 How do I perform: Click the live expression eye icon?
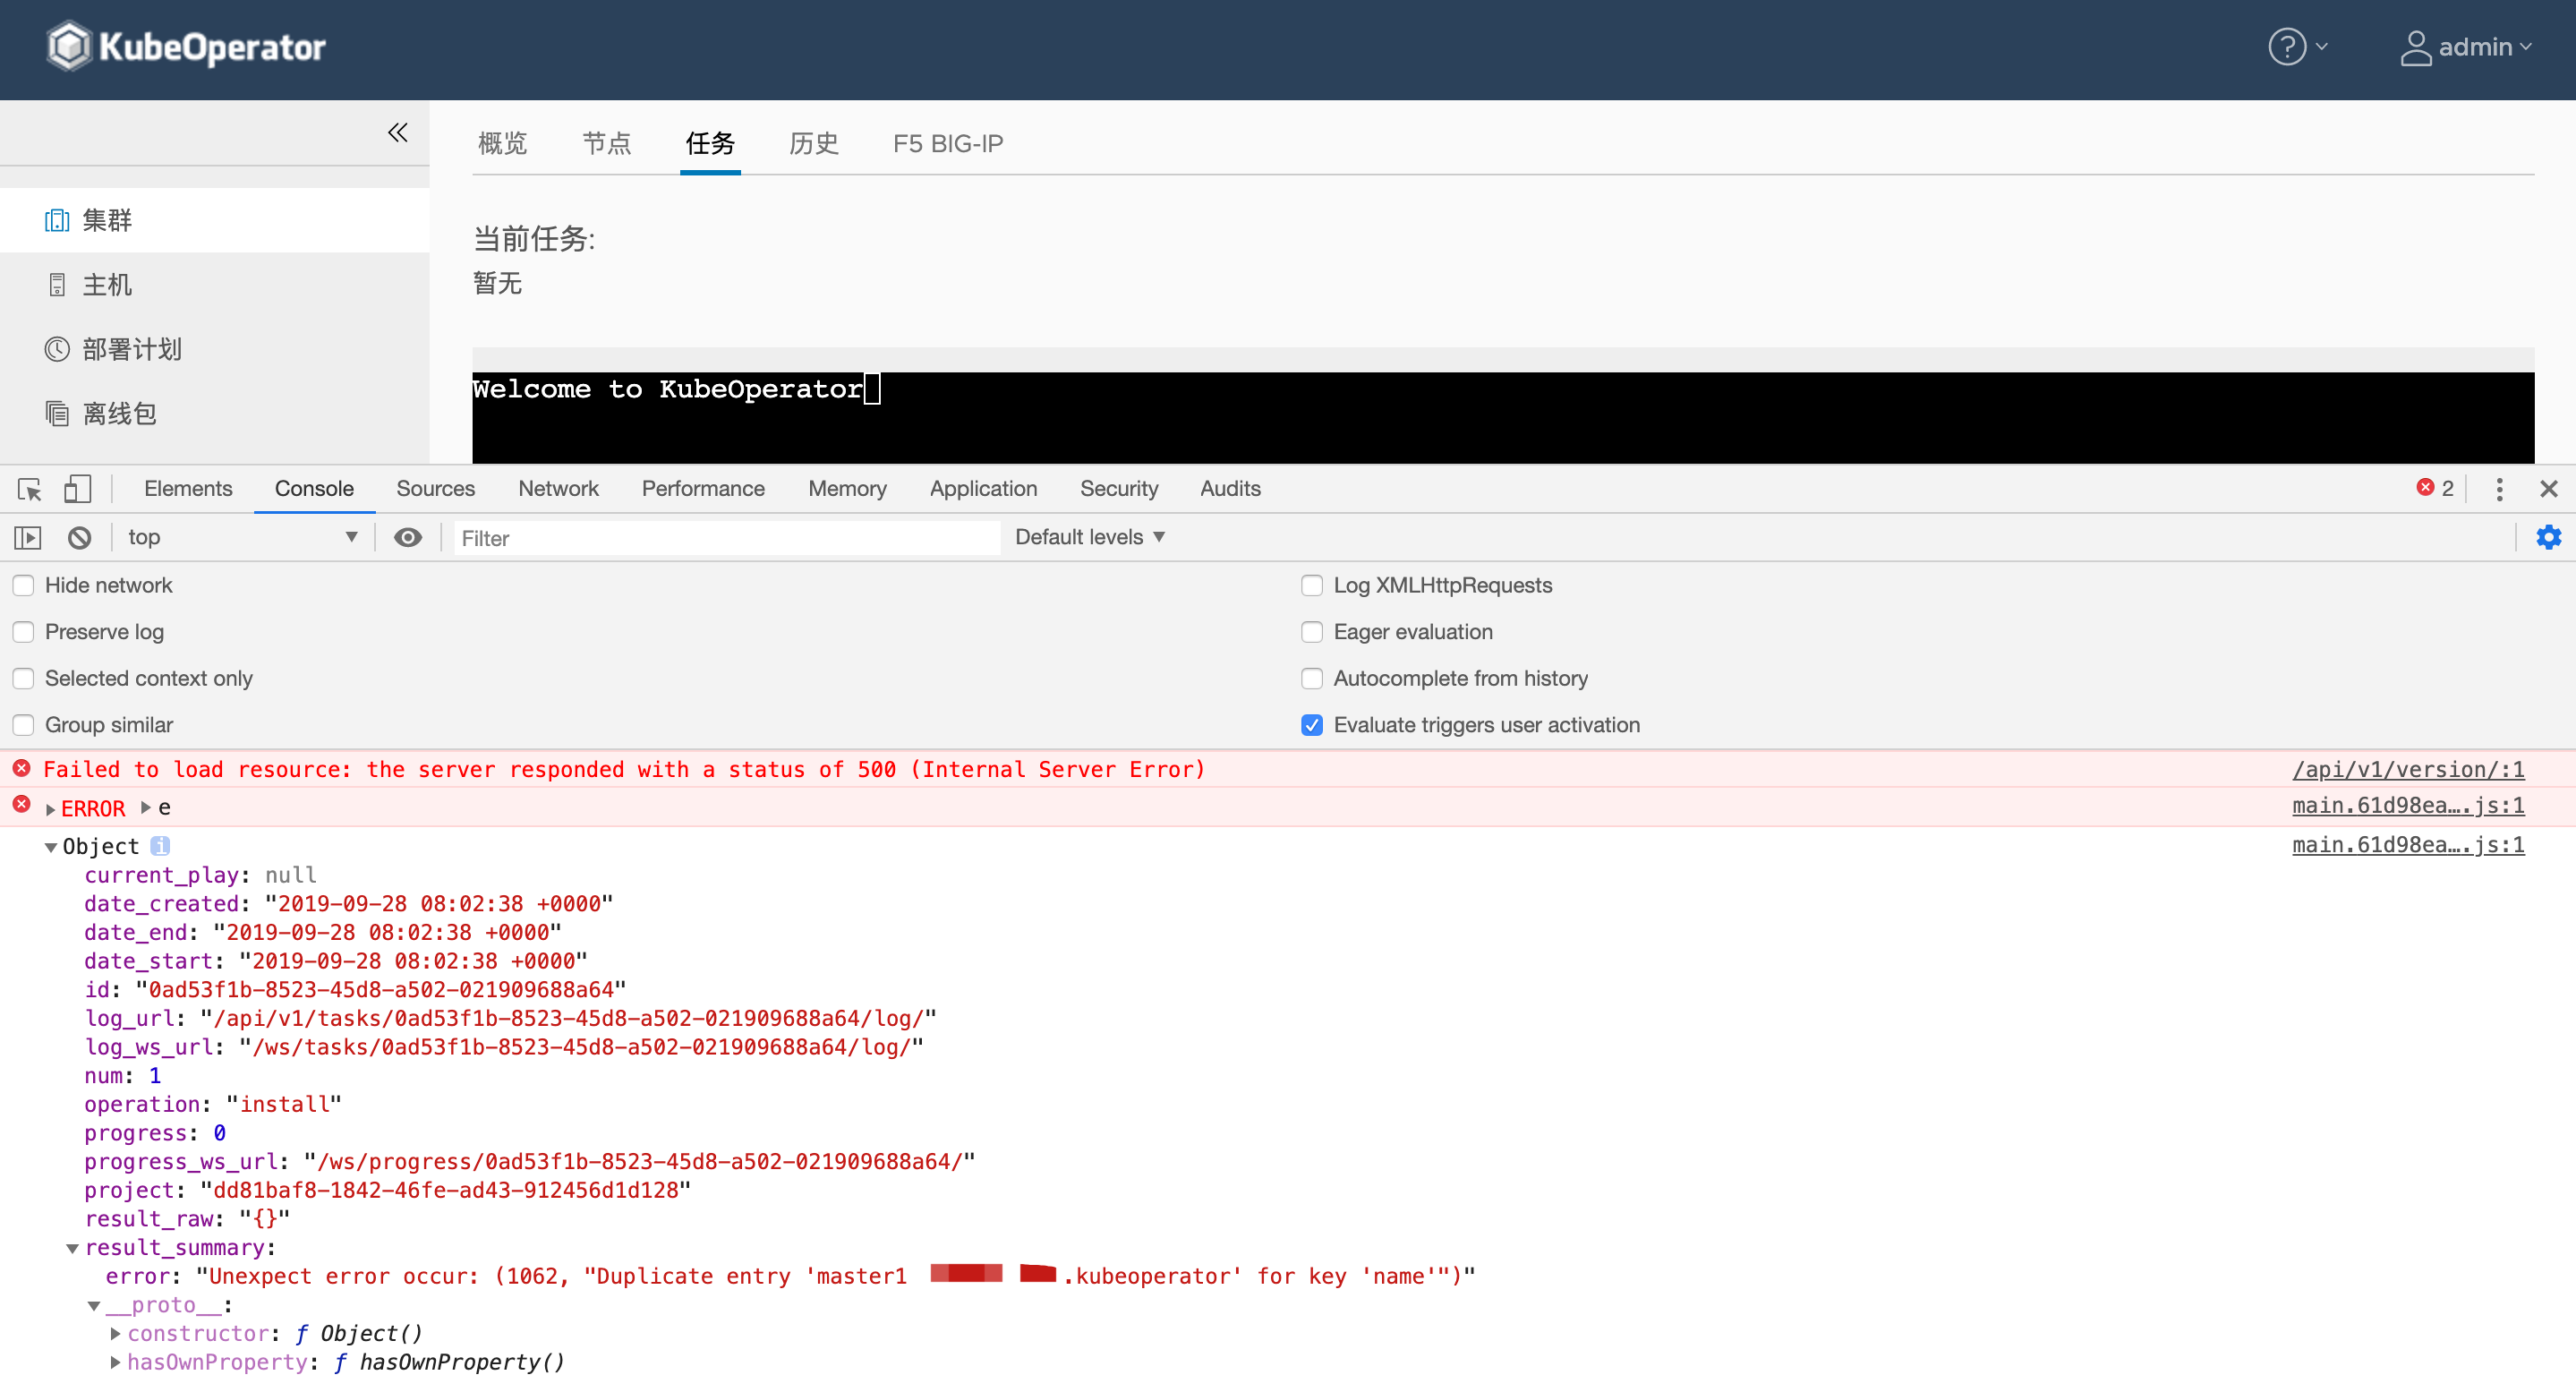coord(407,538)
